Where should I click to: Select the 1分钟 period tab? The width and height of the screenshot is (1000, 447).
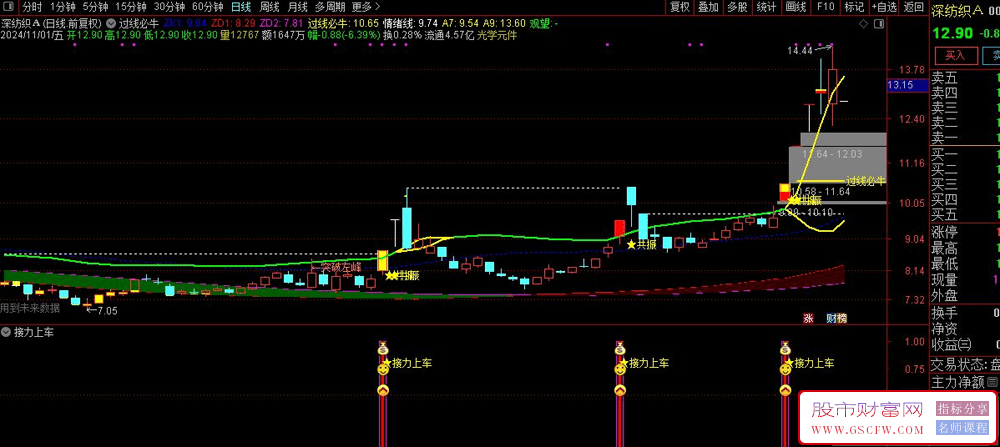pos(62,7)
